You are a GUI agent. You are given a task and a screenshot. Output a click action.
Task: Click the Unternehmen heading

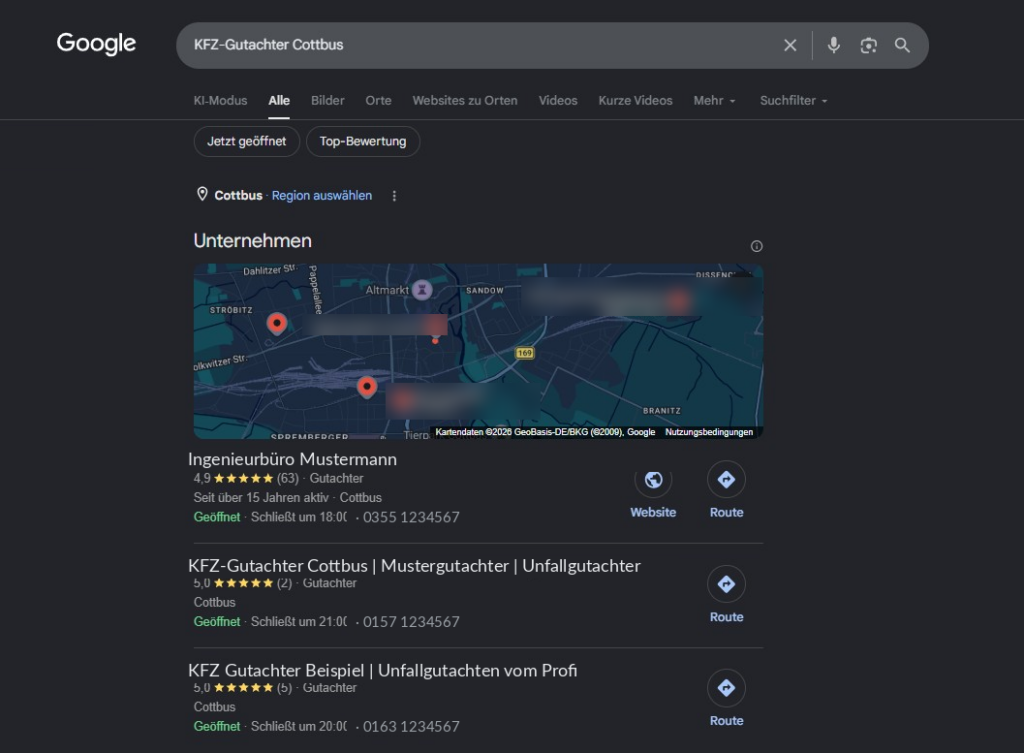252,240
